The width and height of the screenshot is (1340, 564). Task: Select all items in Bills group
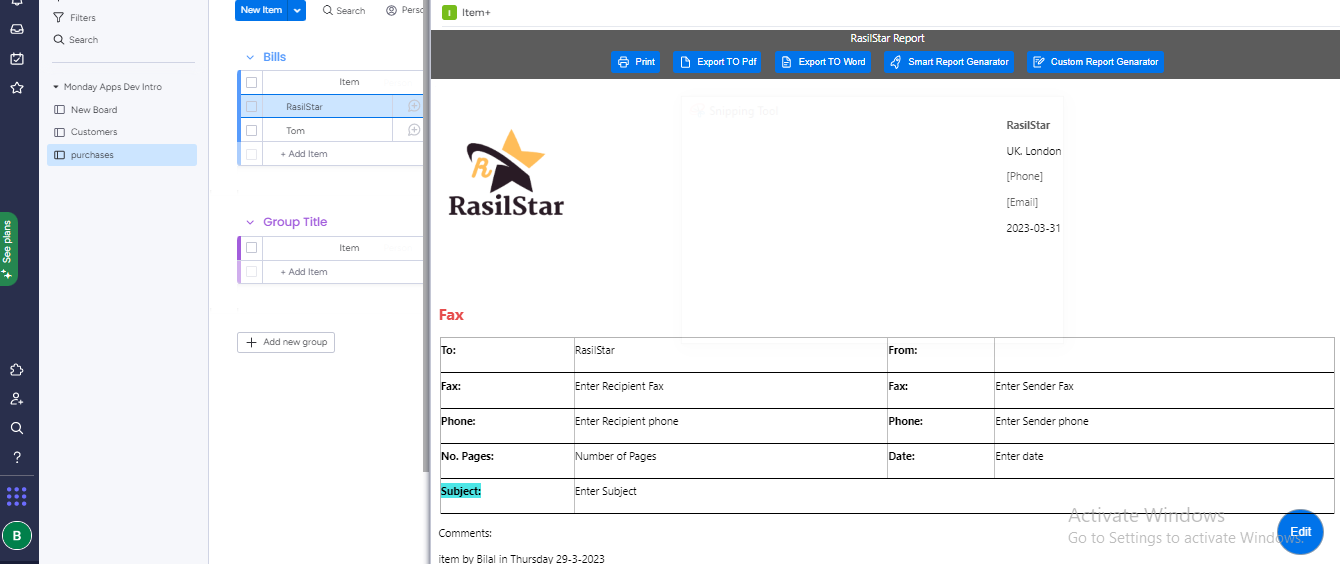coord(252,82)
